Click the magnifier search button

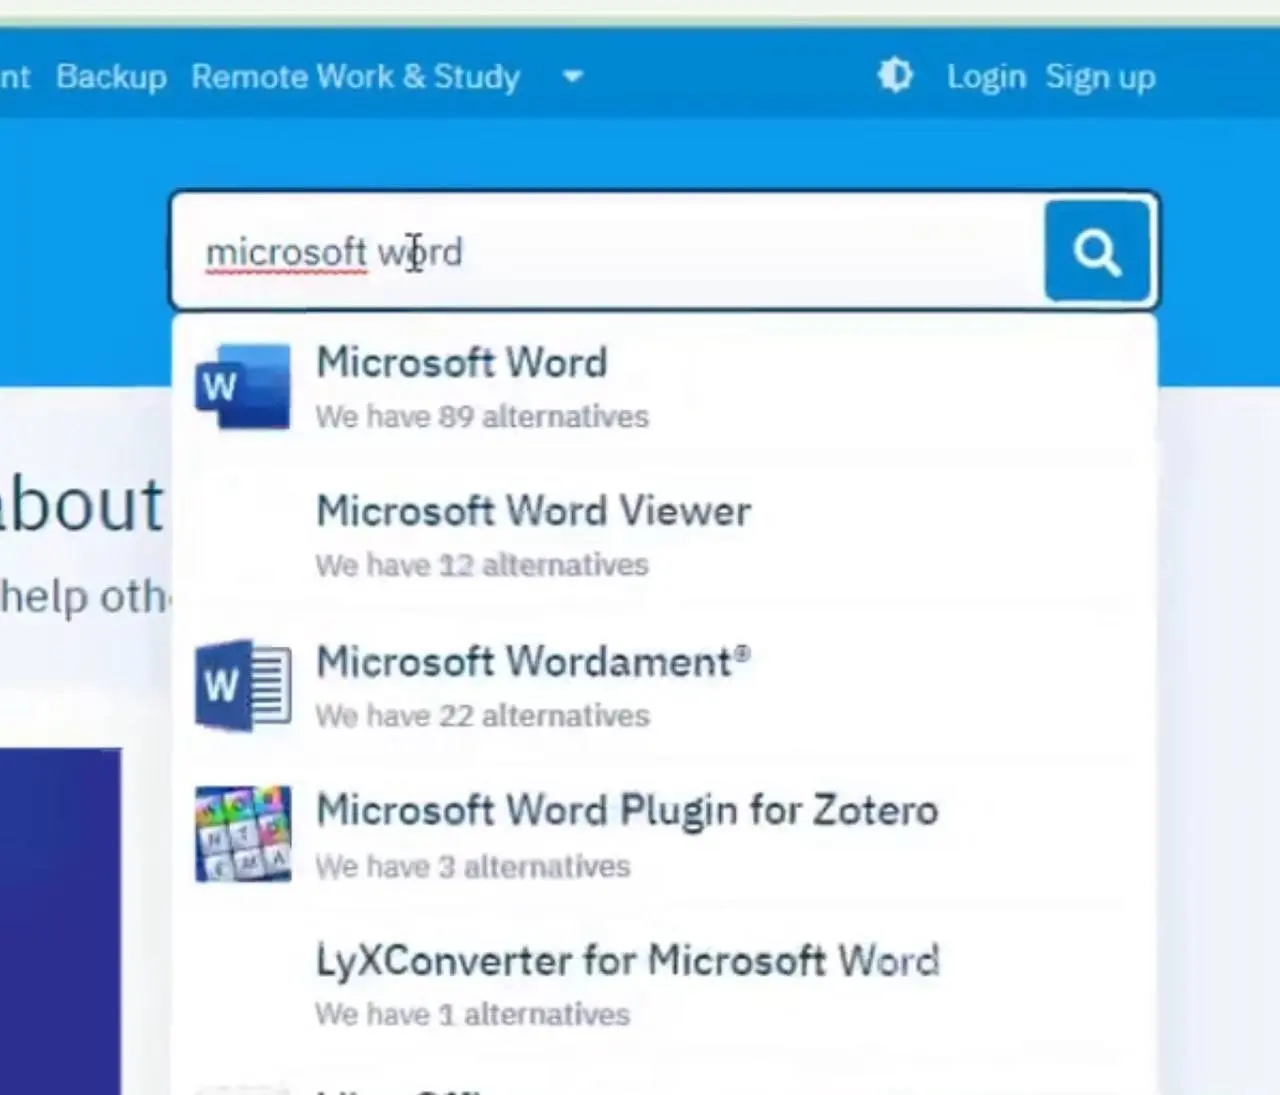pos(1097,251)
